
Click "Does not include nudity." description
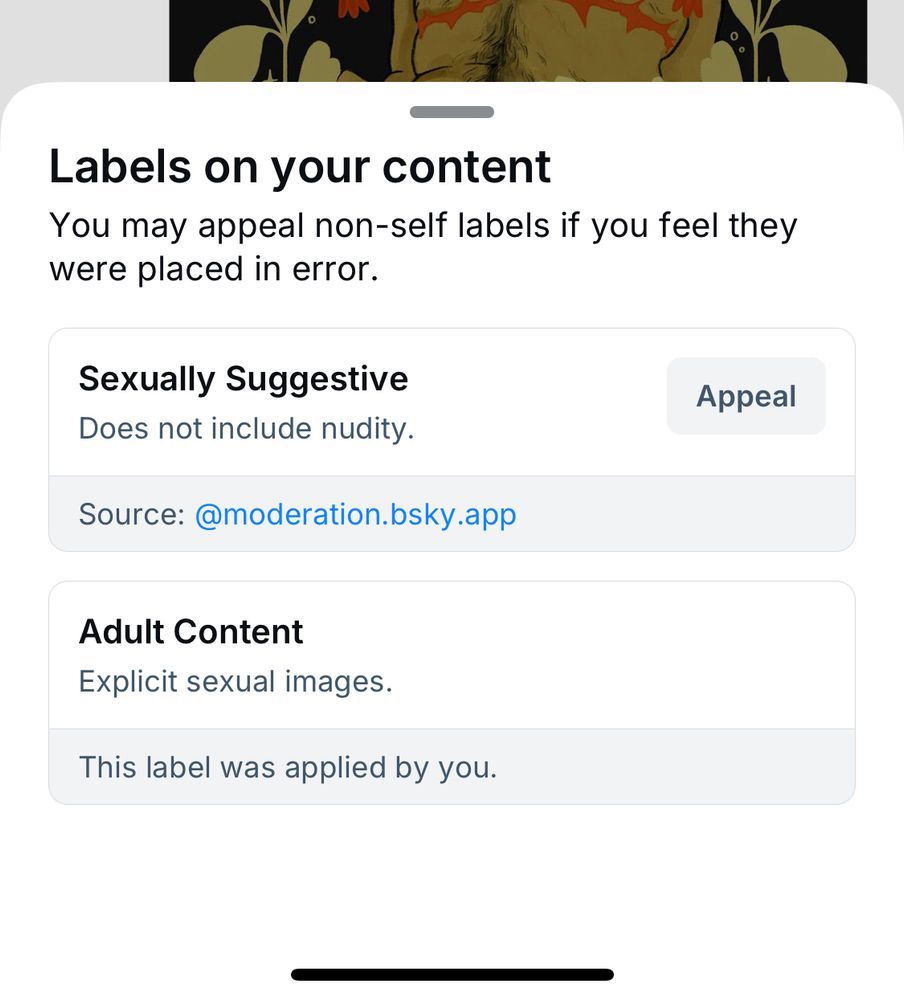click(x=246, y=429)
